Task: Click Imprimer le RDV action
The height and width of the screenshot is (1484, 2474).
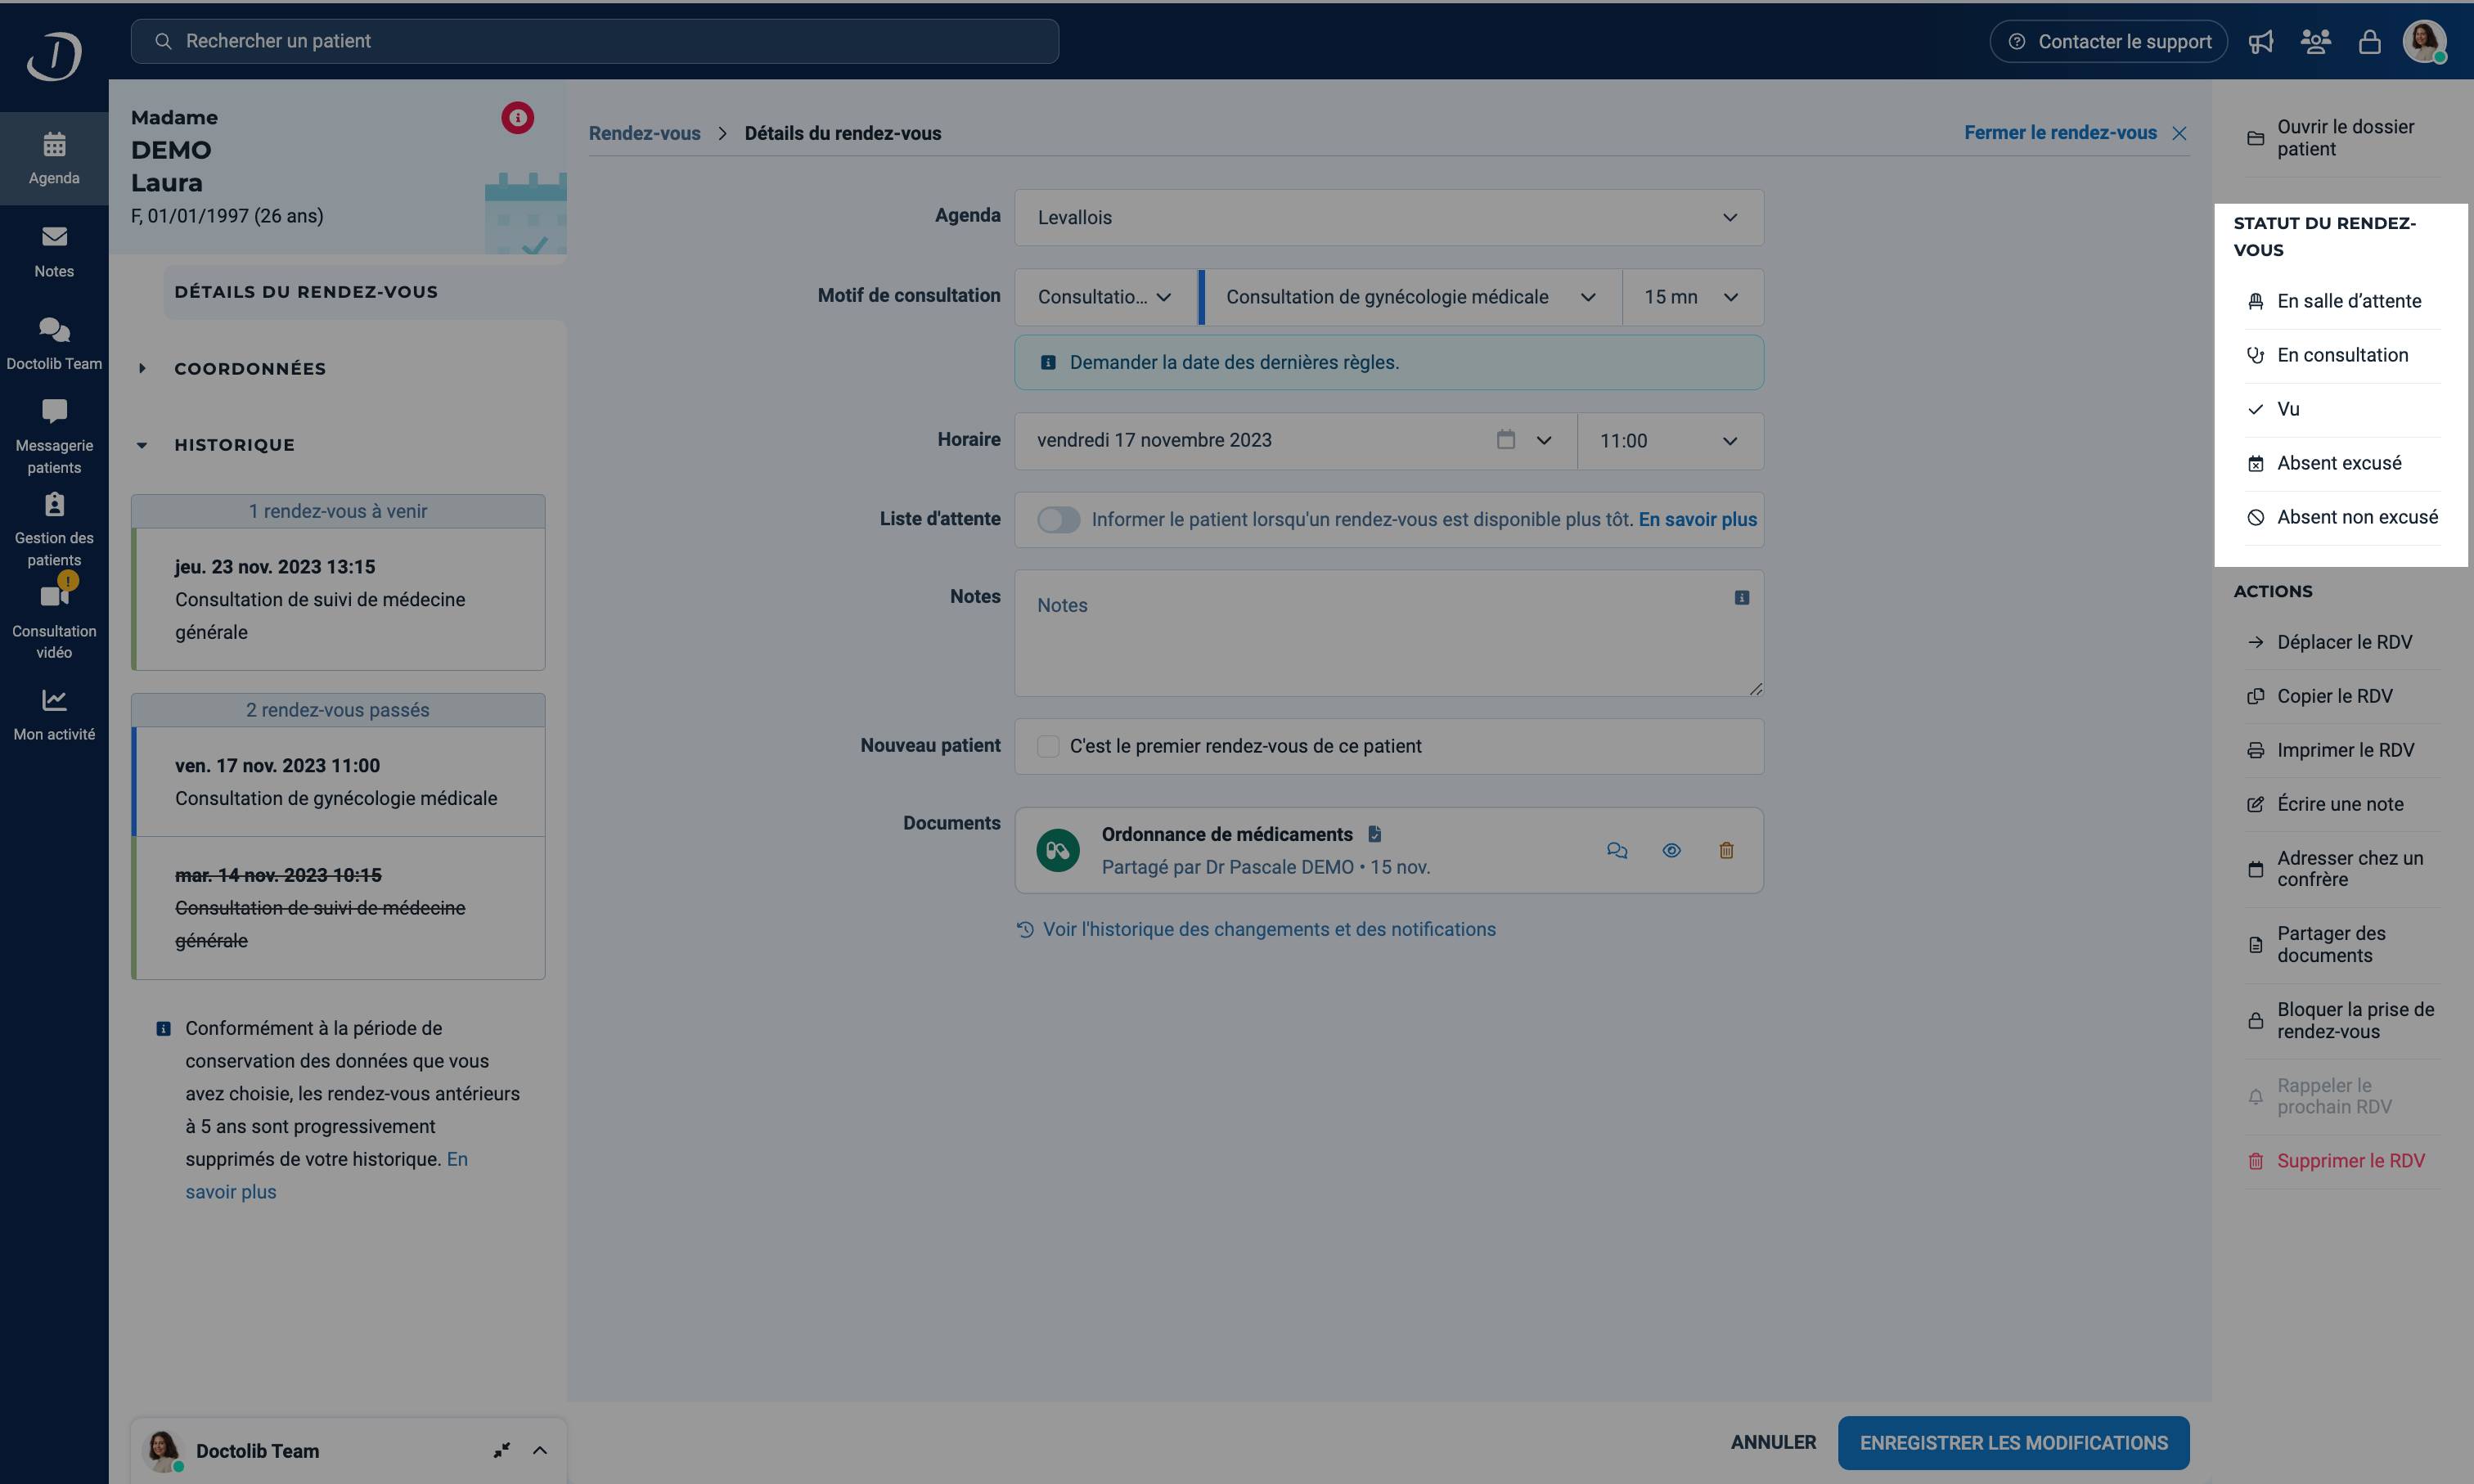Action: point(2343,750)
